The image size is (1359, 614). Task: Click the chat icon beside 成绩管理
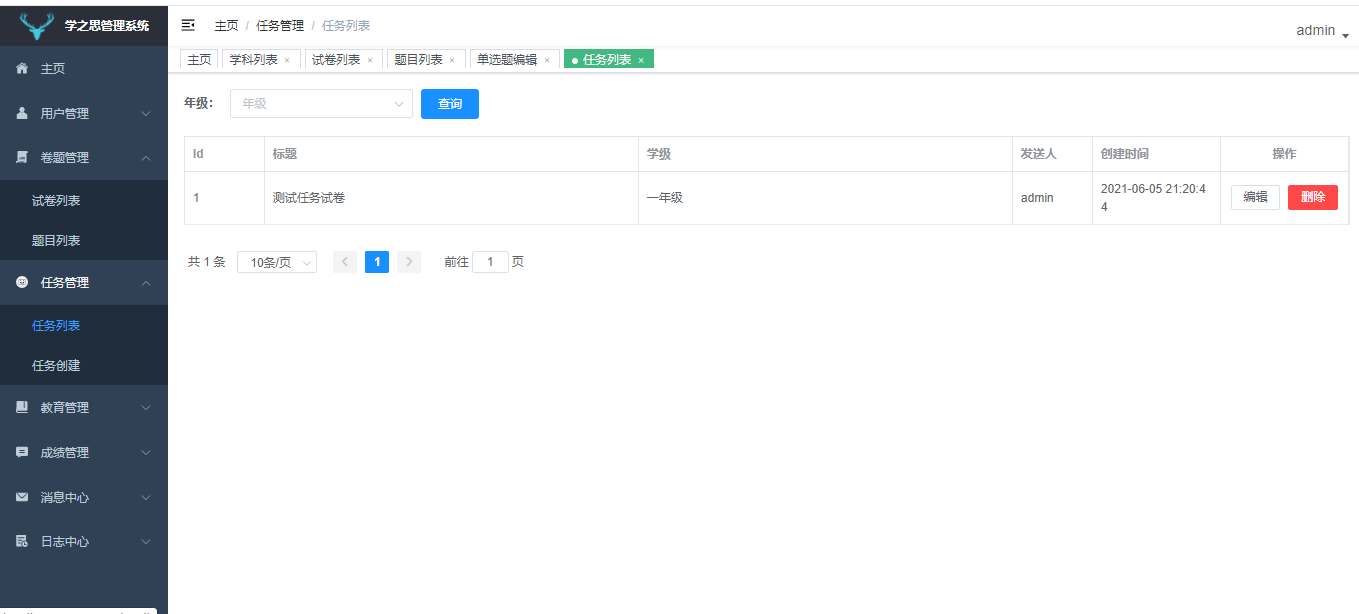pyautogui.click(x=22, y=452)
